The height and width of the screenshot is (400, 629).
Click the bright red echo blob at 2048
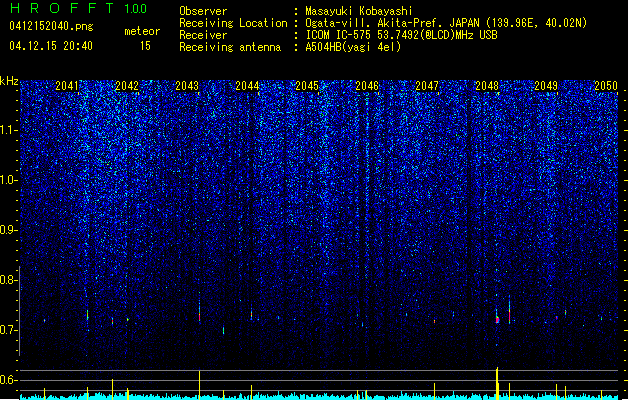click(x=497, y=320)
